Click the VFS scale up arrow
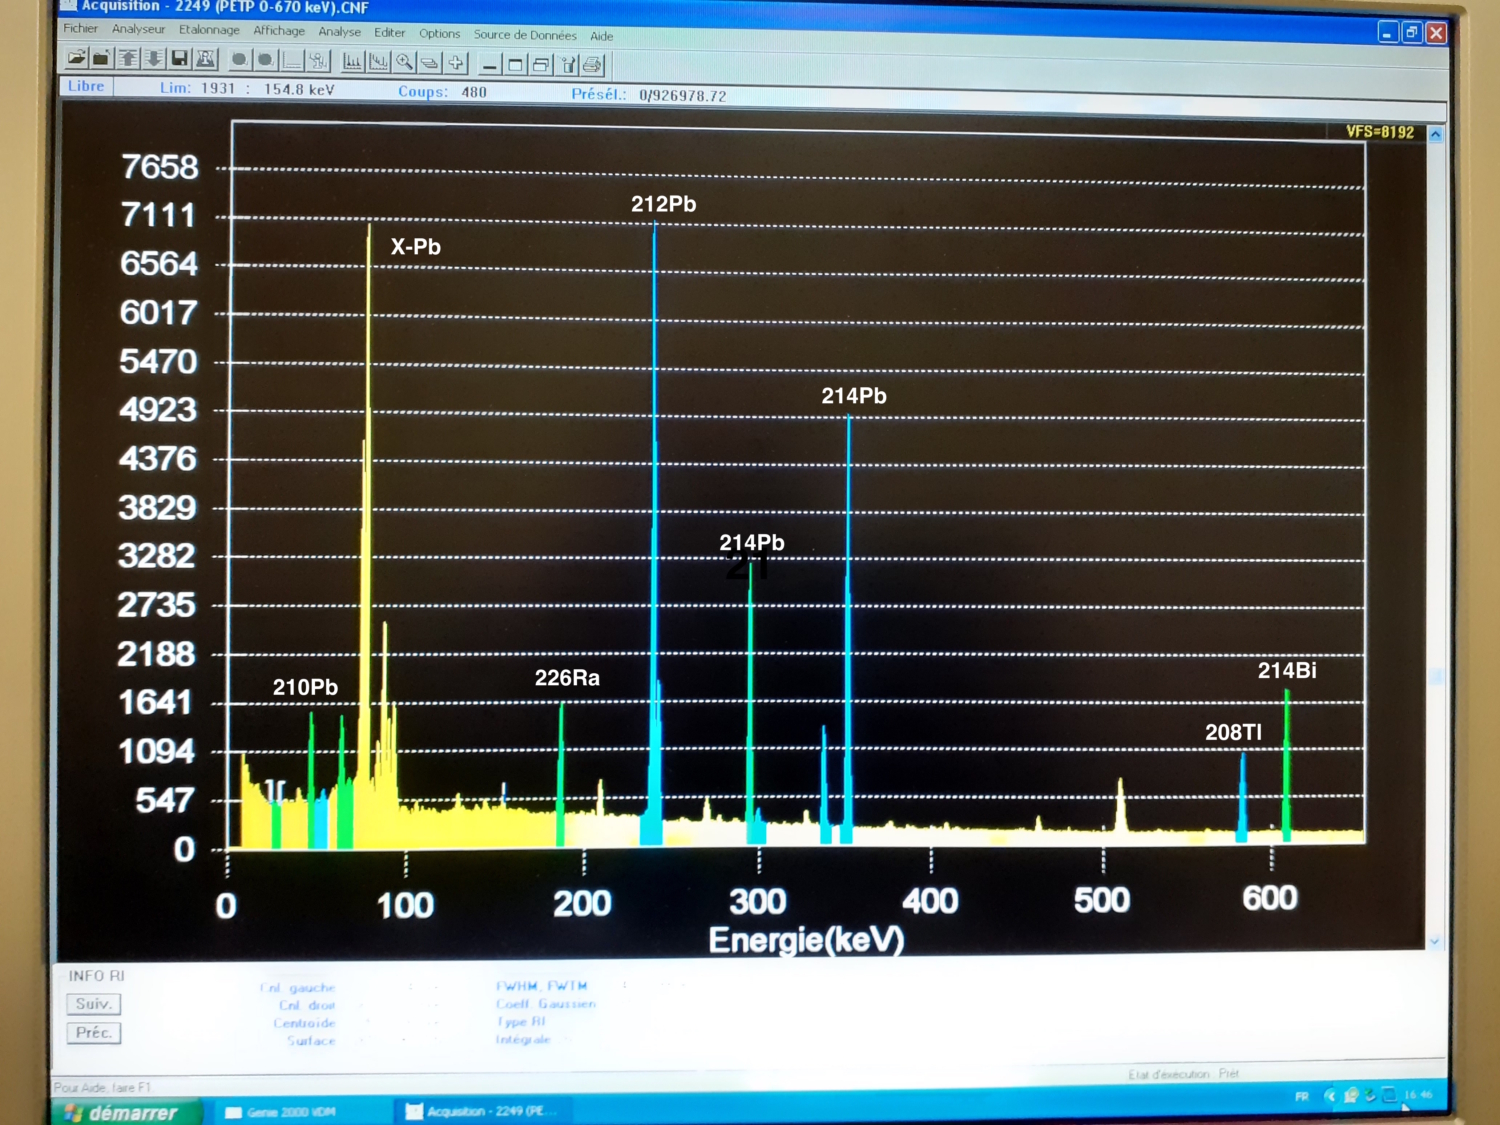Viewport: 1500px width, 1125px height. 1436,134
